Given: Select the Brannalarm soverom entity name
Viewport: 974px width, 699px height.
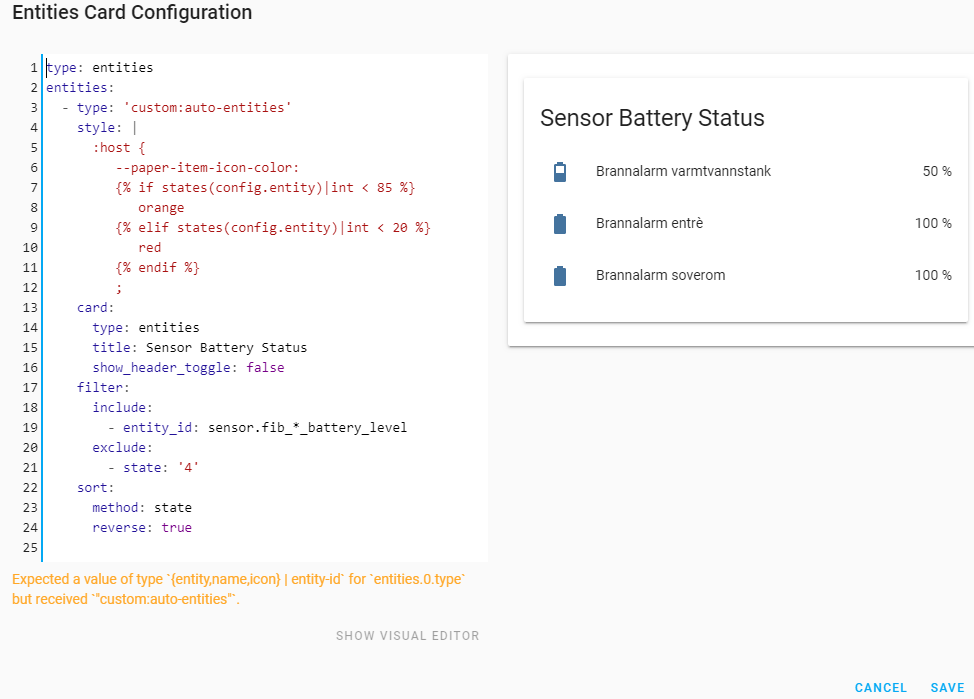Looking at the screenshot, I should click(660, 275).
